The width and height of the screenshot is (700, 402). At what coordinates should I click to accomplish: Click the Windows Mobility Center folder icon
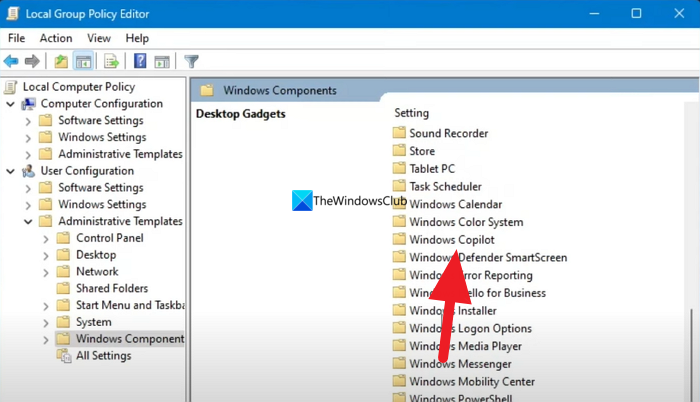(x=399, y=381)
